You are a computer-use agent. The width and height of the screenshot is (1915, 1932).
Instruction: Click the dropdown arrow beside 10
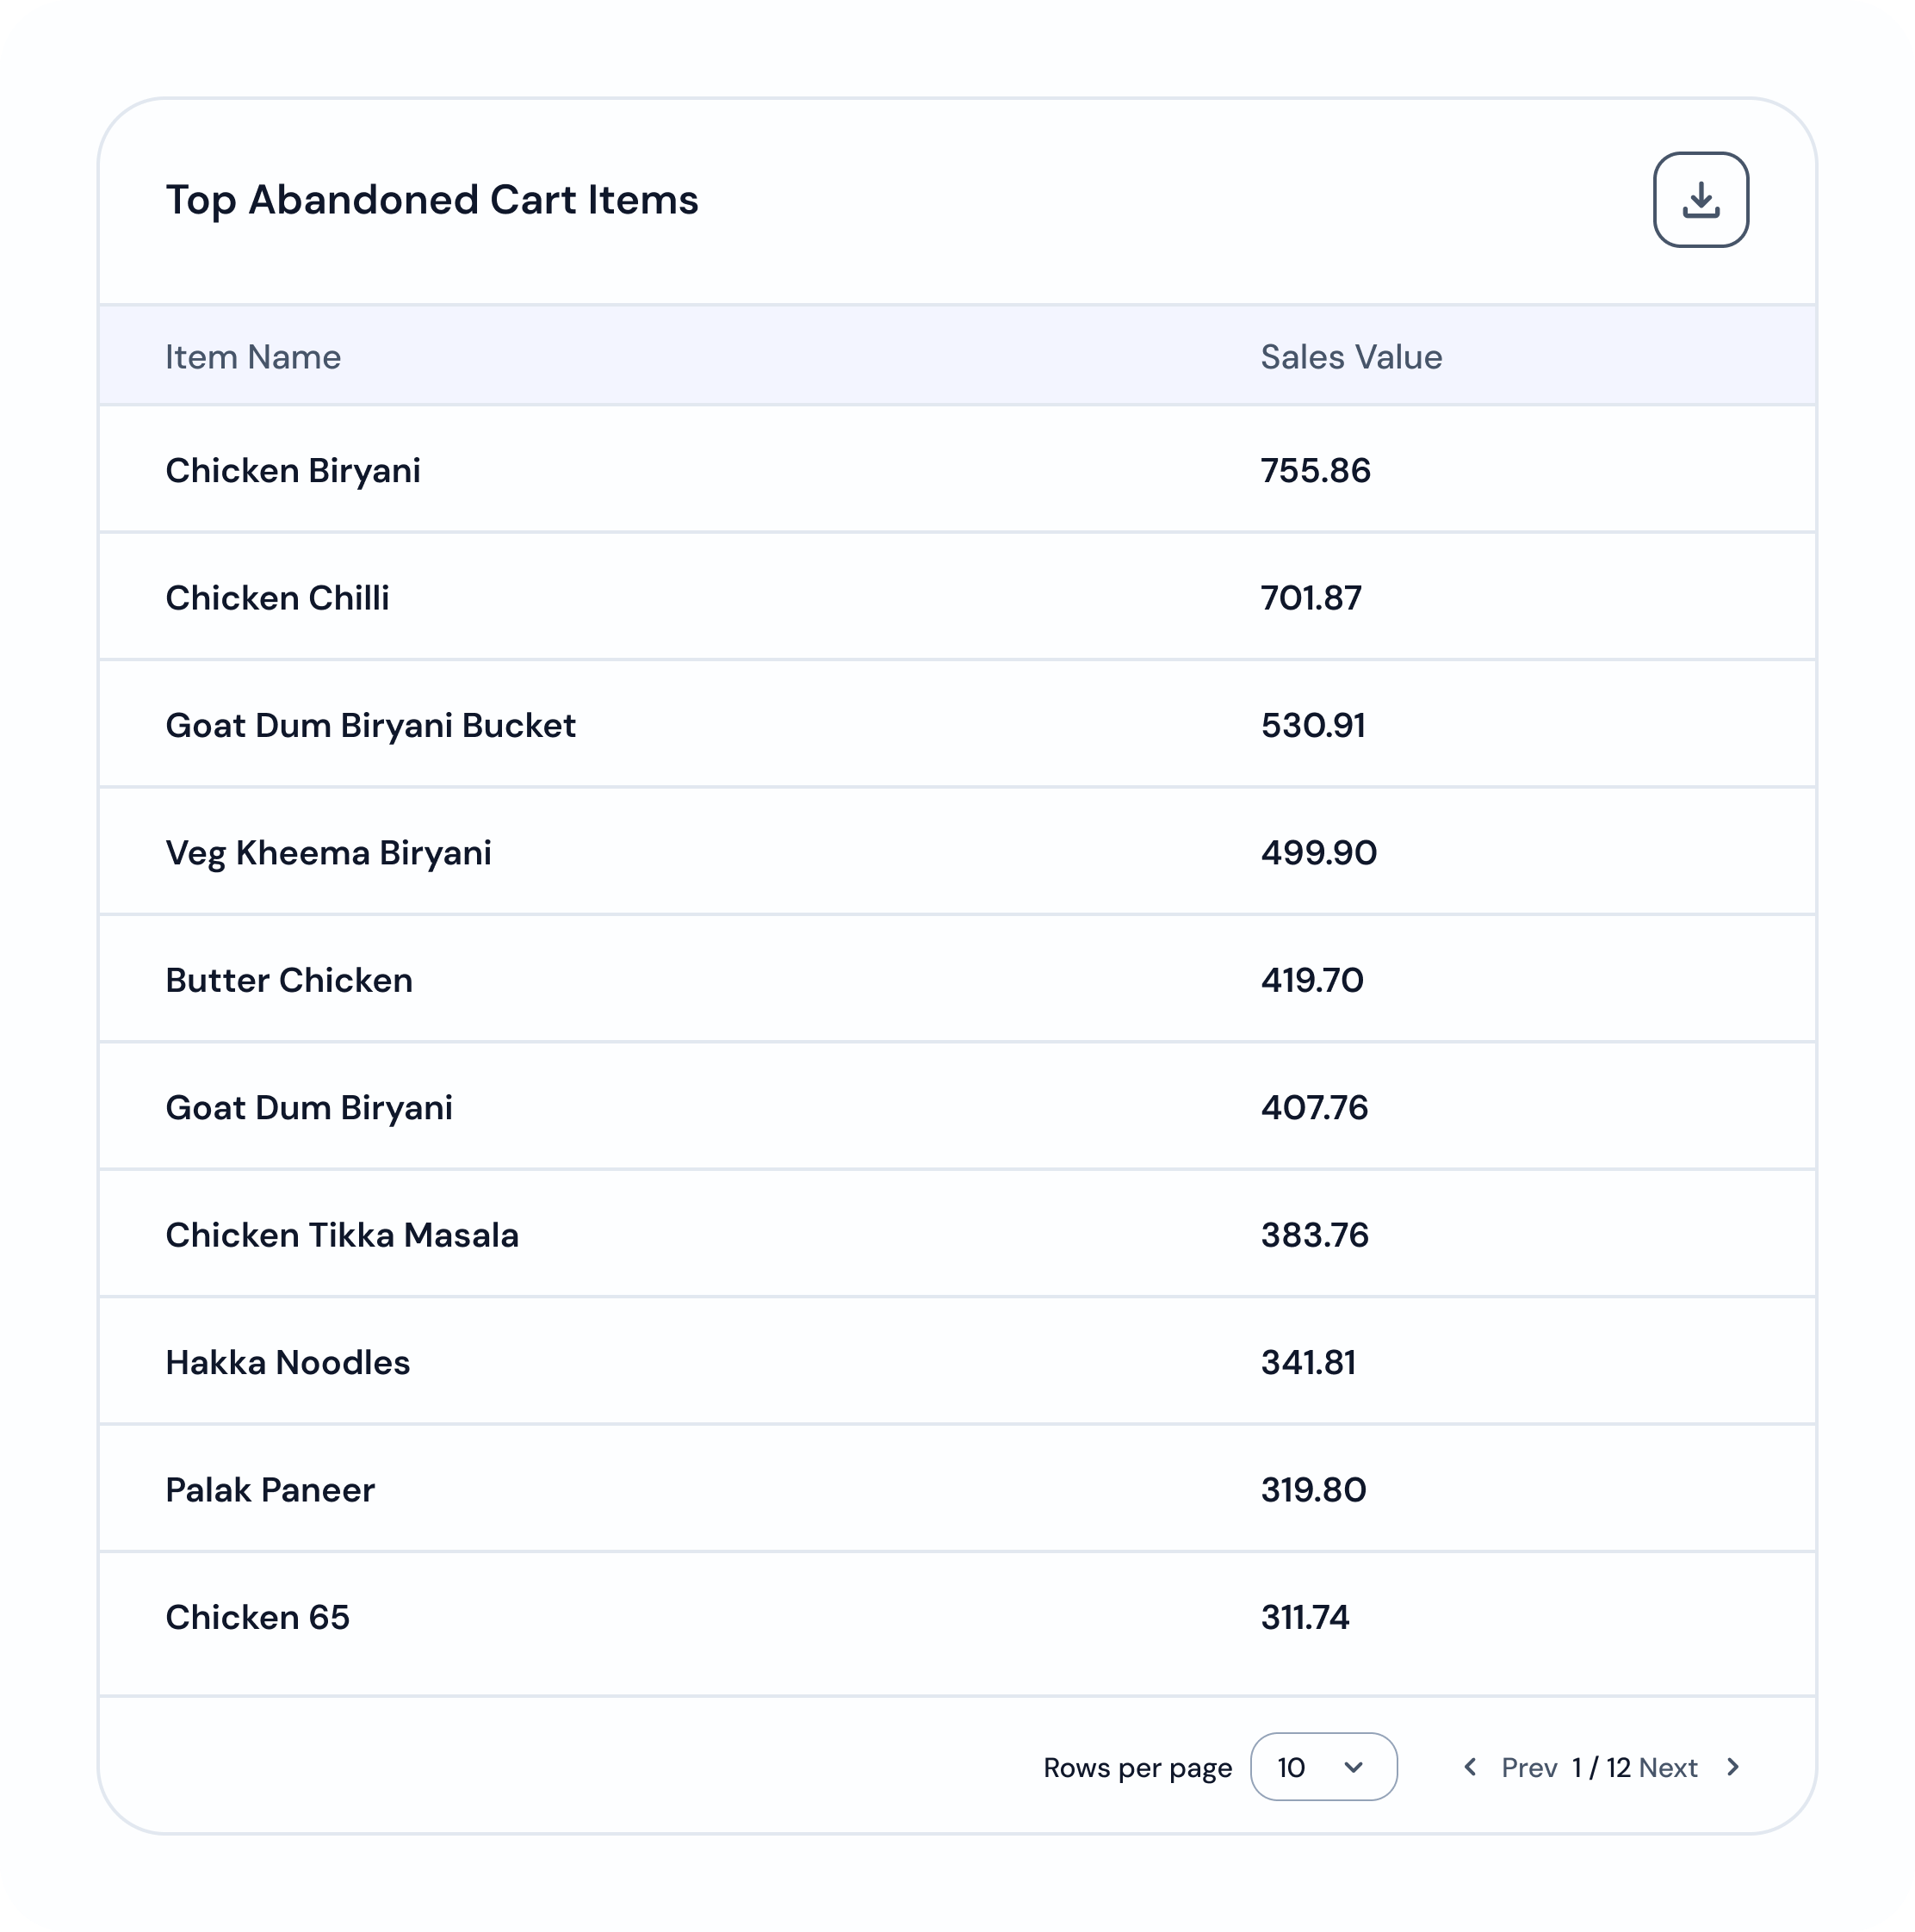[1353, 1767]
